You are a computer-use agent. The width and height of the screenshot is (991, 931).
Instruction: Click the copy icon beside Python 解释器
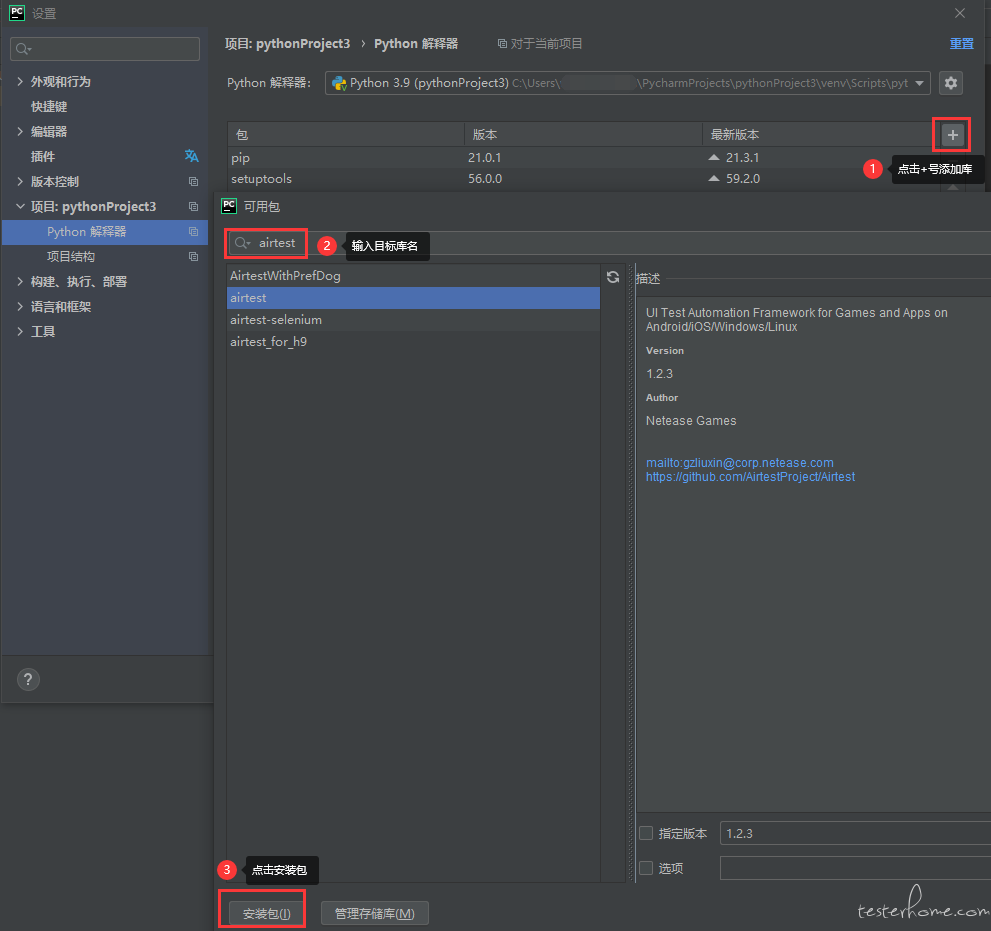point(193,231)
